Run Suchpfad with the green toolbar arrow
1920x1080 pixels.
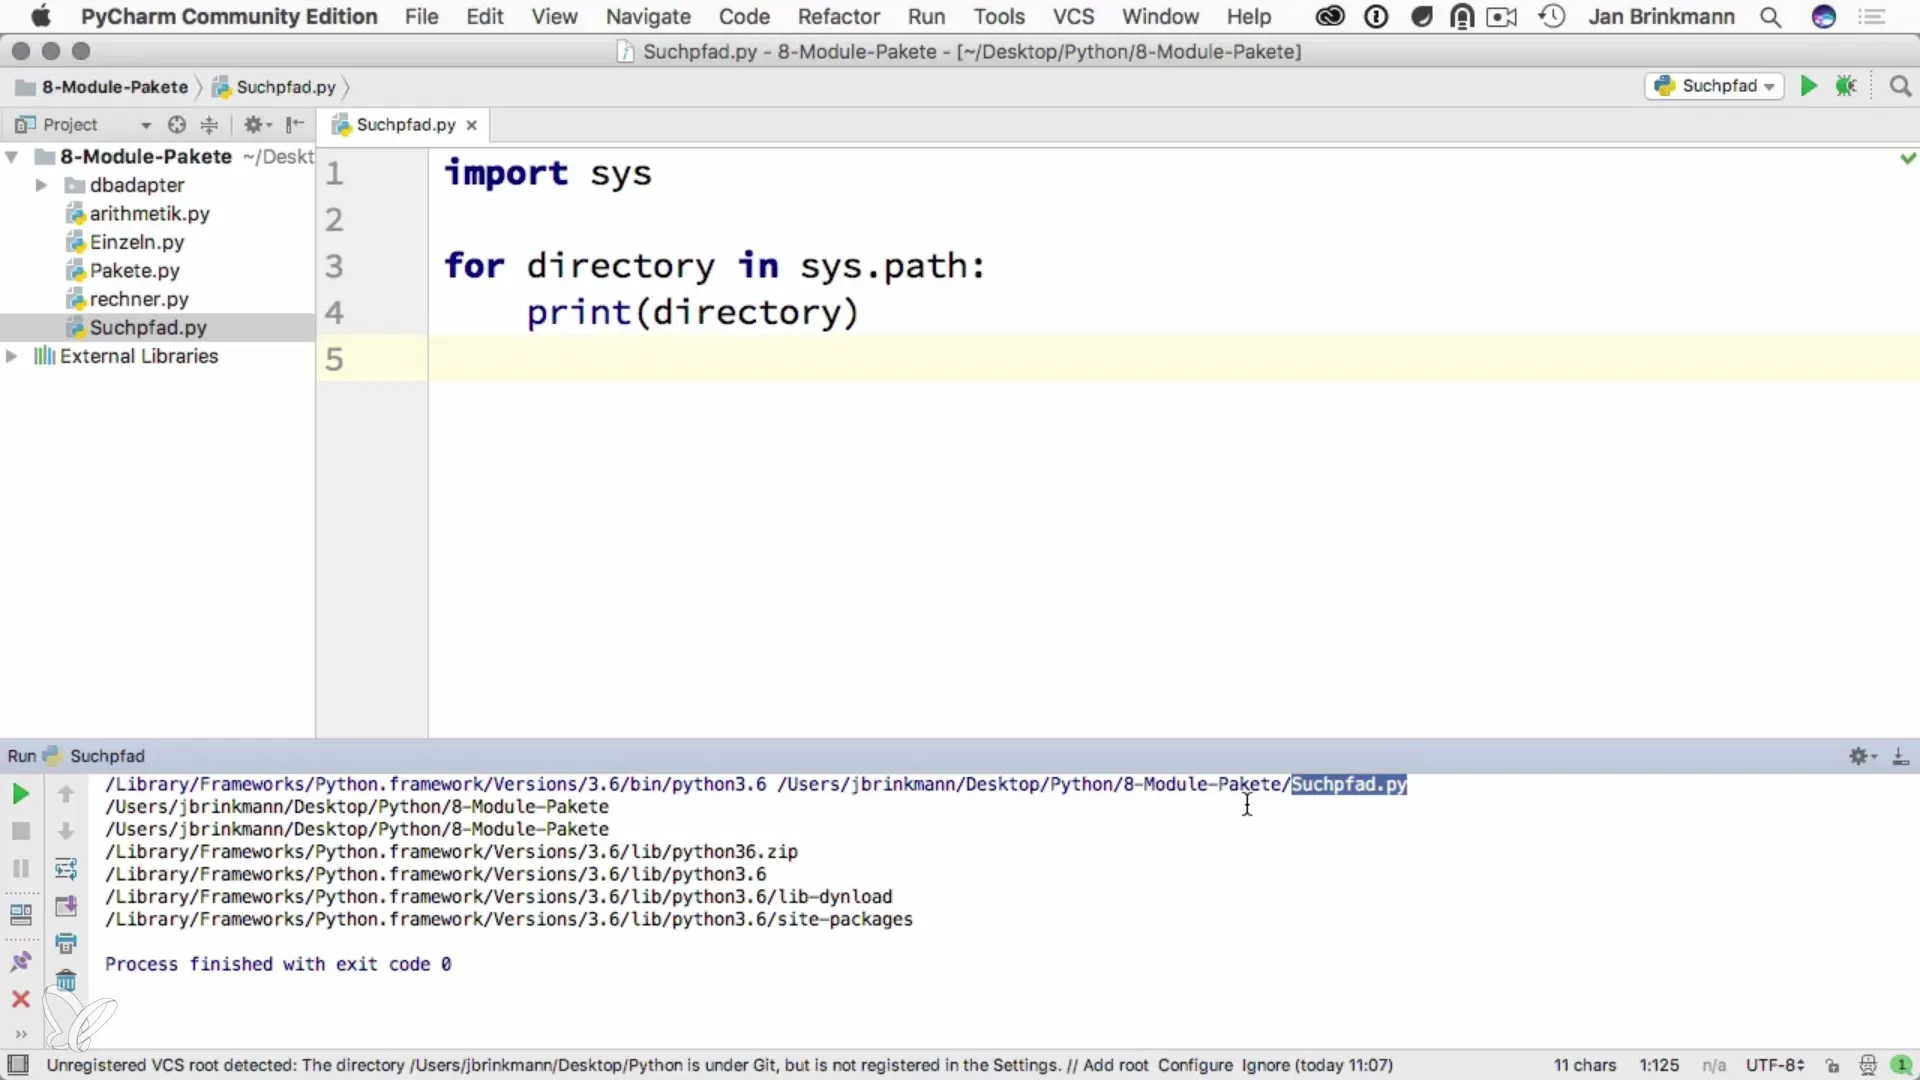coord(1808,86)
